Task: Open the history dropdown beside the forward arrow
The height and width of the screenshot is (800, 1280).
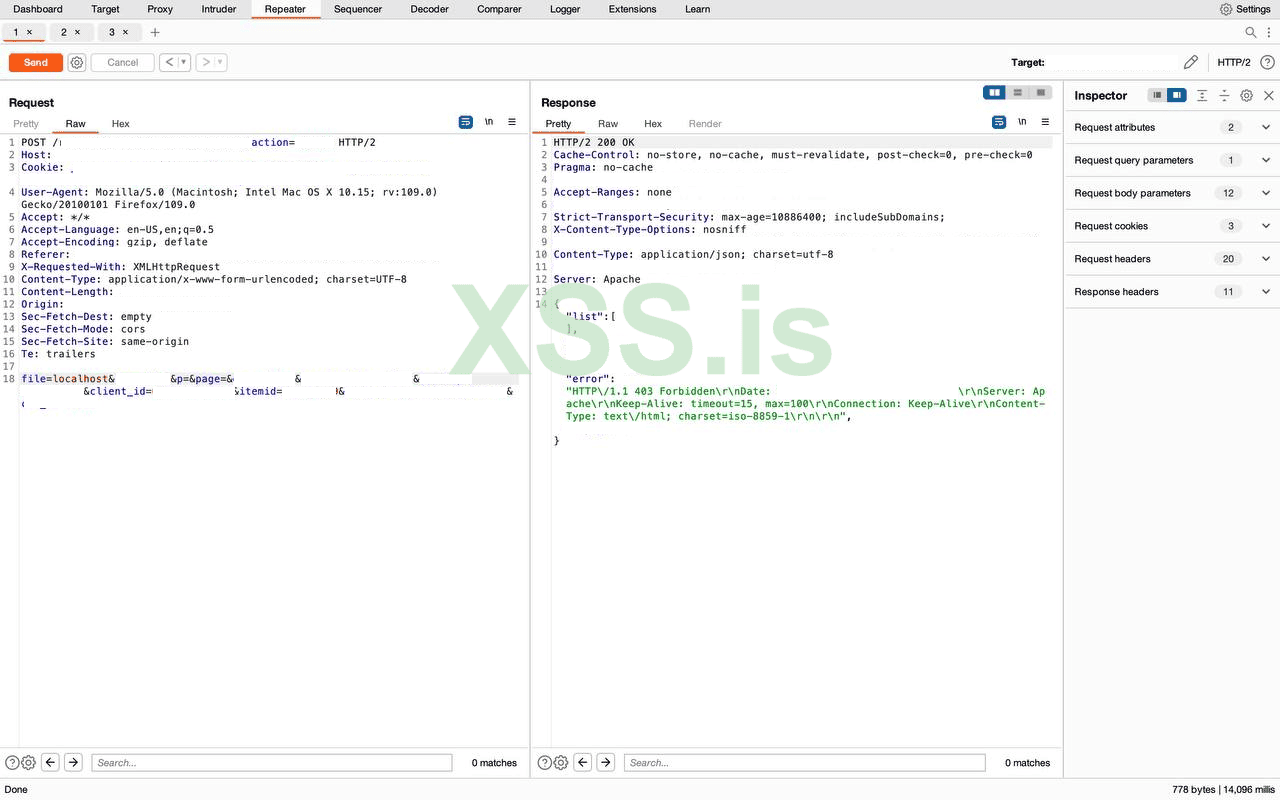Action: pyautogui.click(x=220, y=62)
